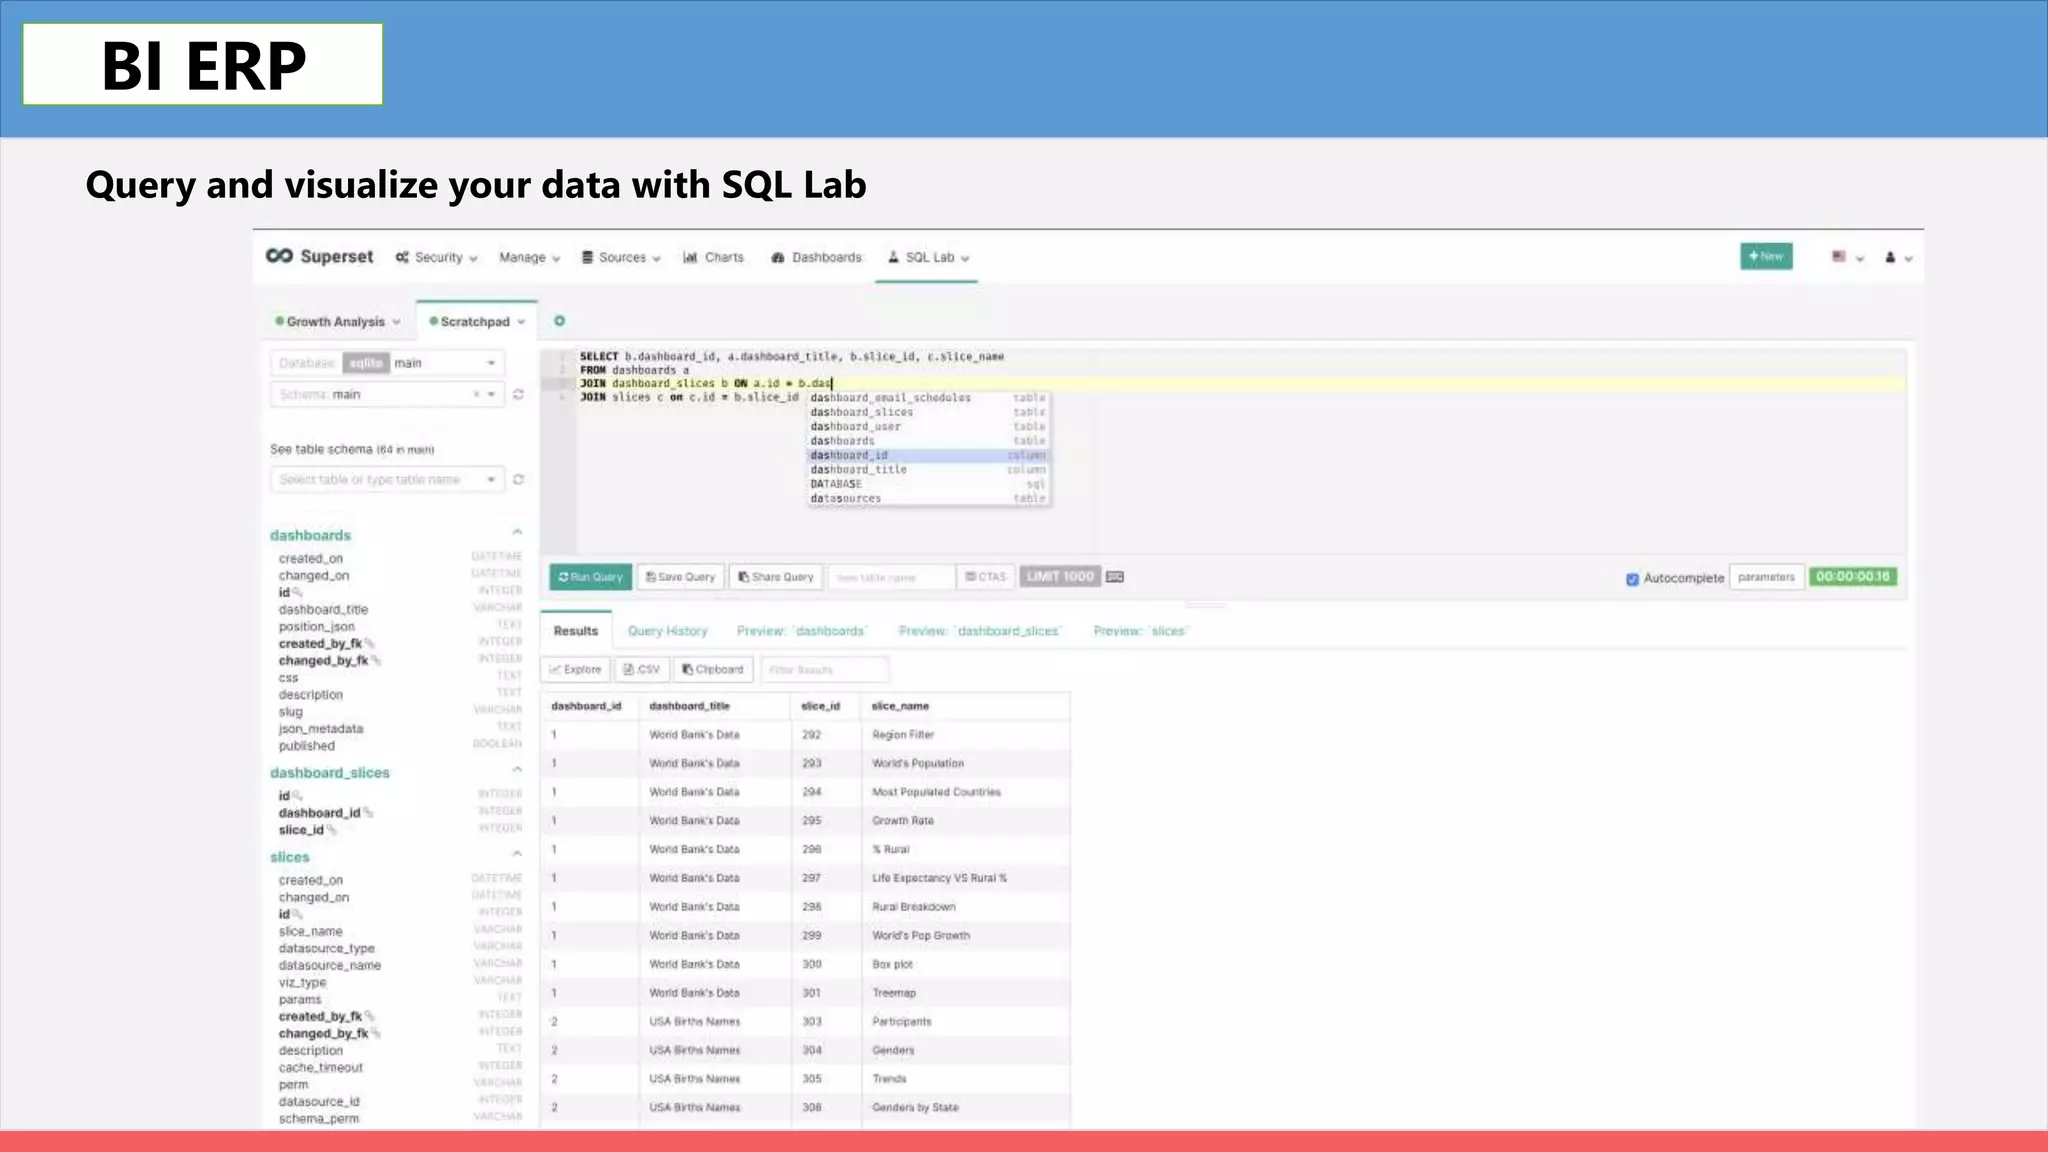Open the SQL Lab menu

pyautogui.click(x=928, y=258)
